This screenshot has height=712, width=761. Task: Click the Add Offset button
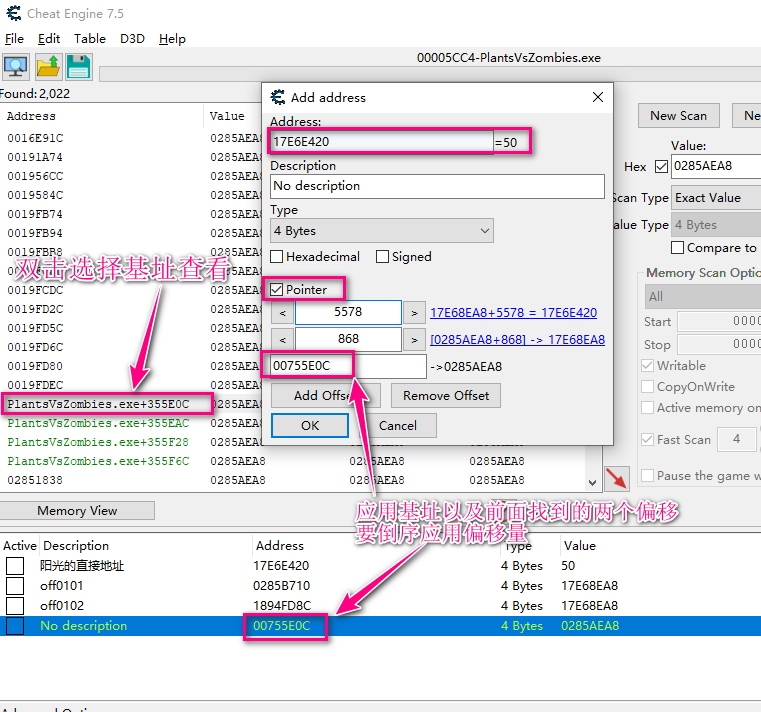[x=326, y=396]
